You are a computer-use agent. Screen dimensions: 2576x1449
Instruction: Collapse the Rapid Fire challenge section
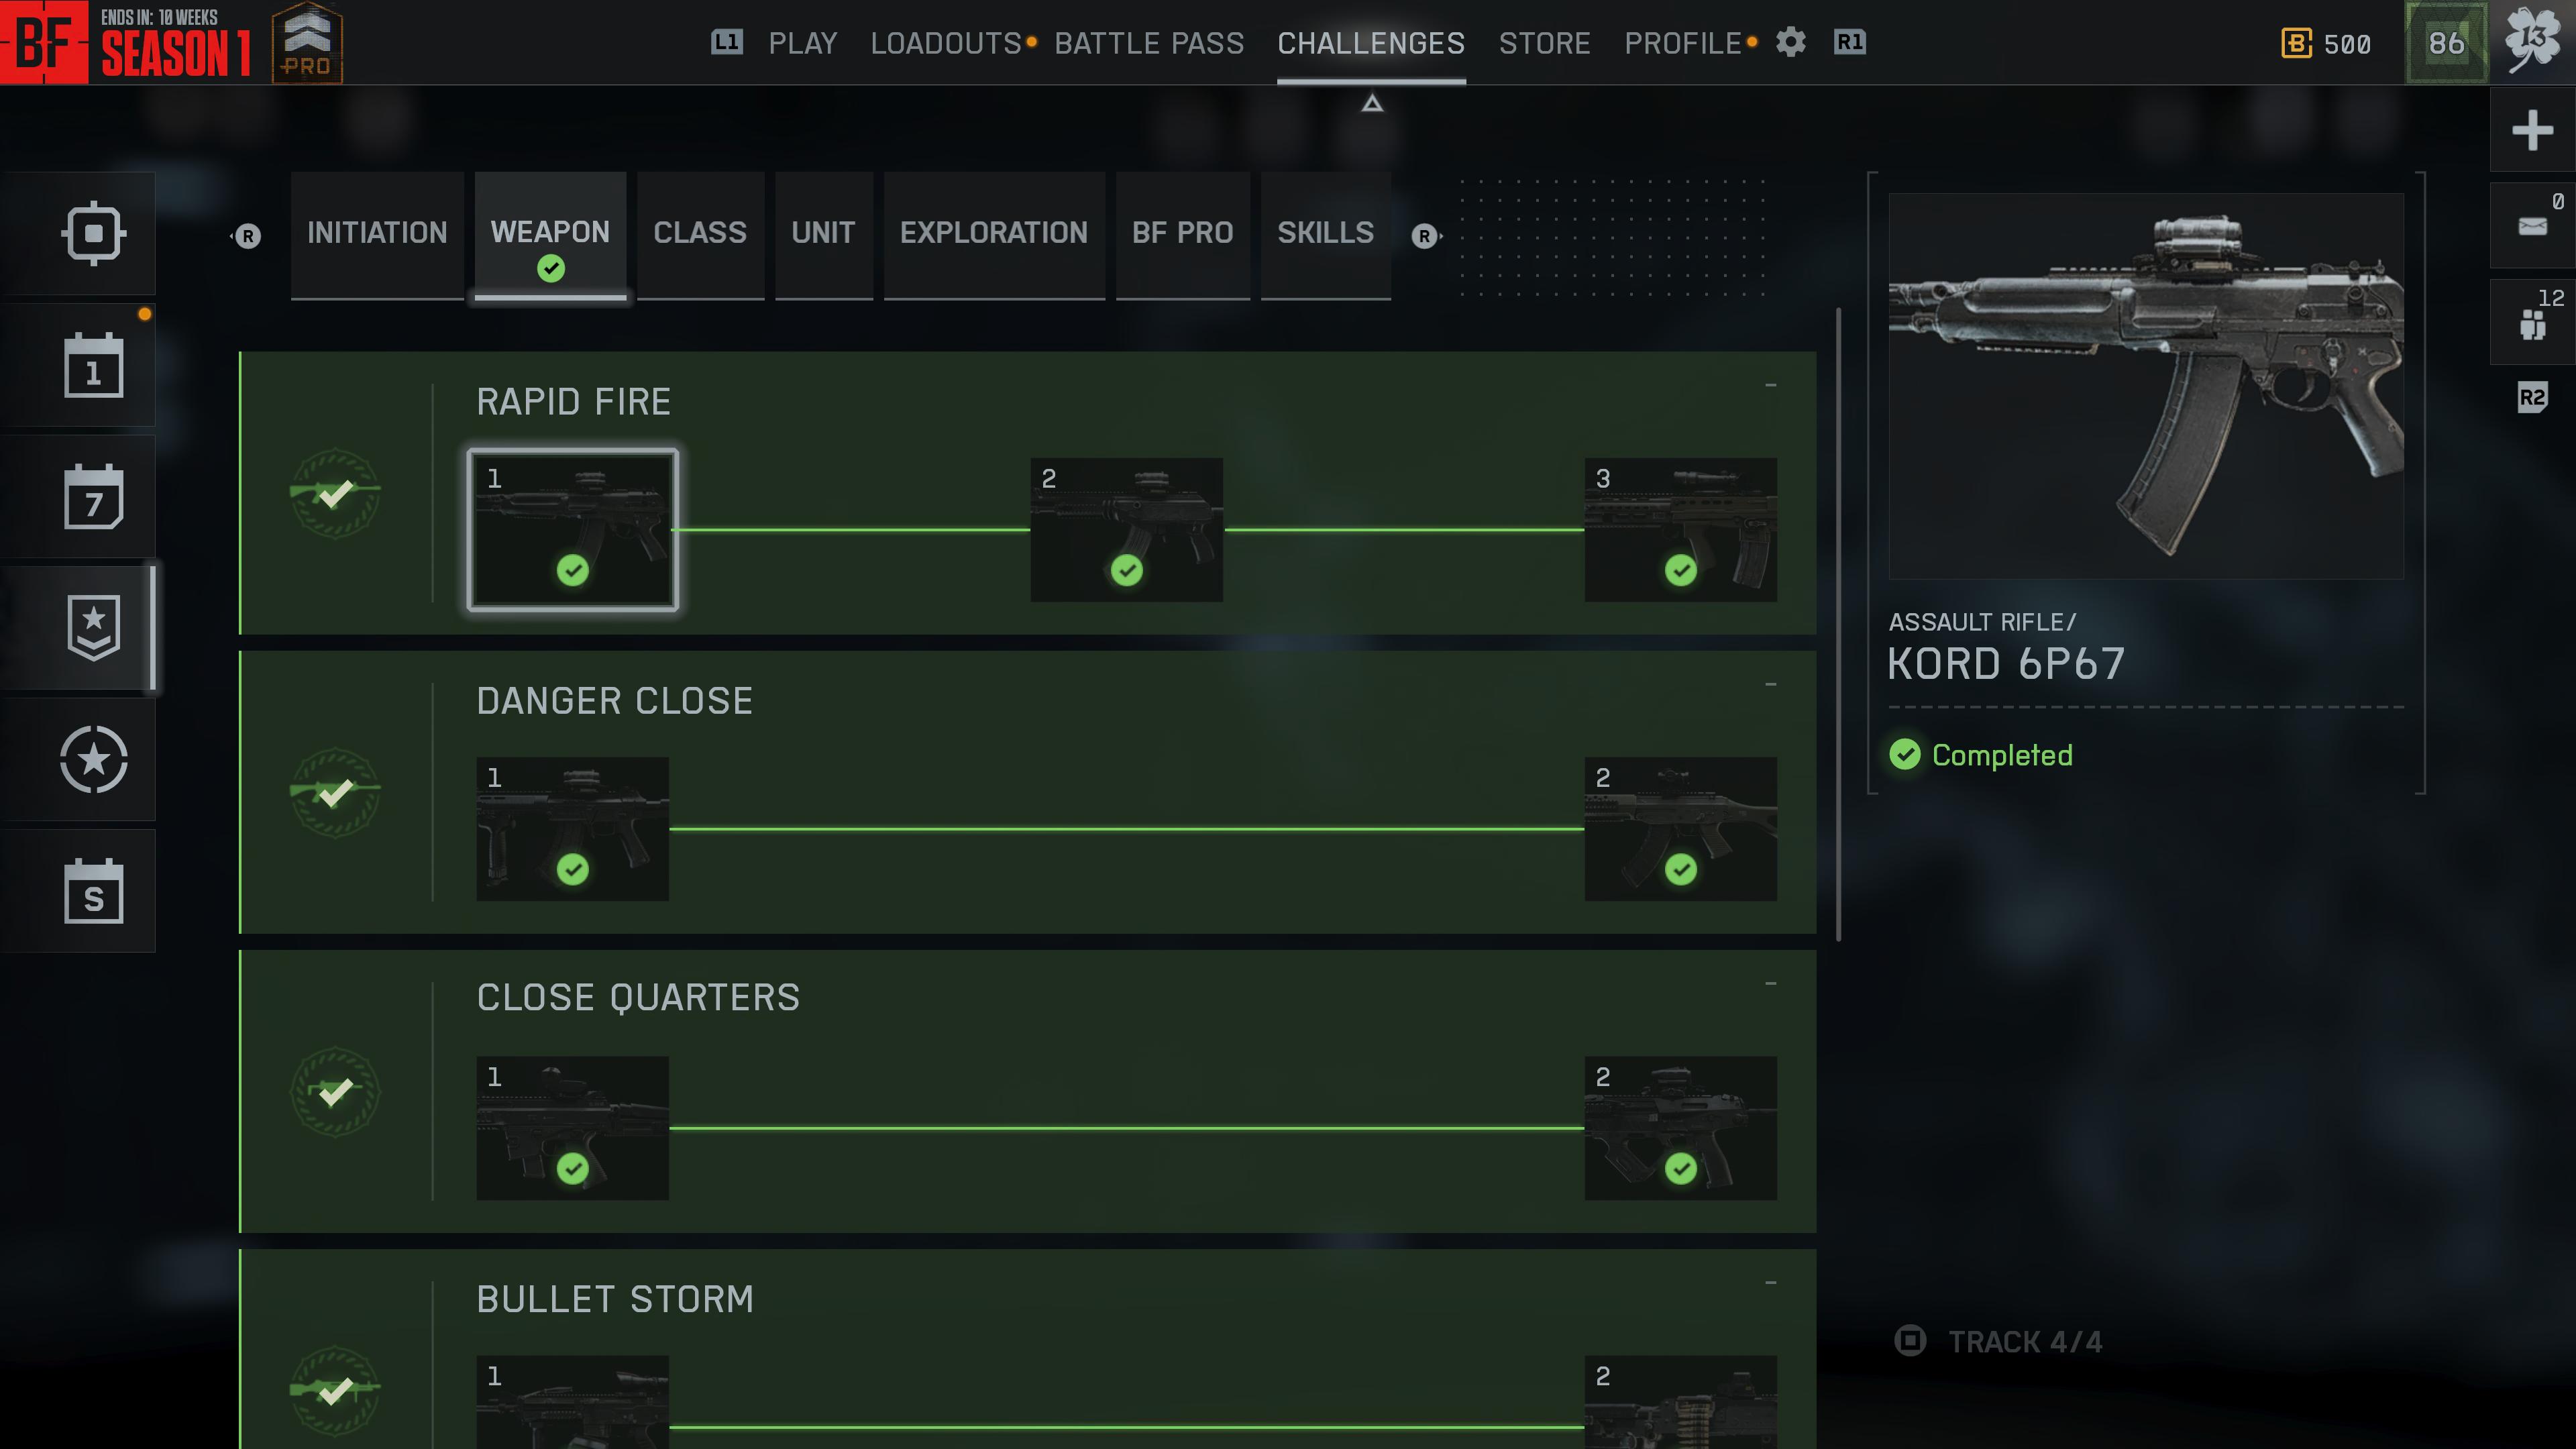[1770, 385]
